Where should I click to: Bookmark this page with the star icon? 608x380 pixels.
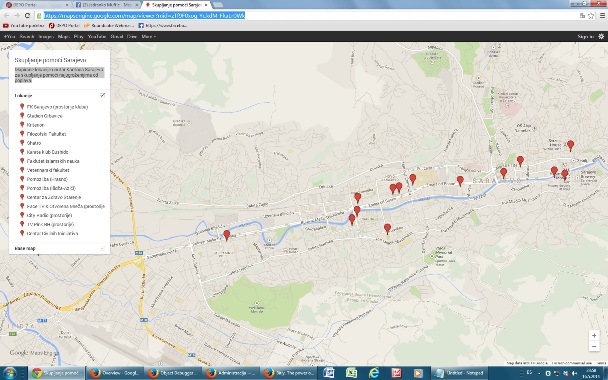coord(591,16)
